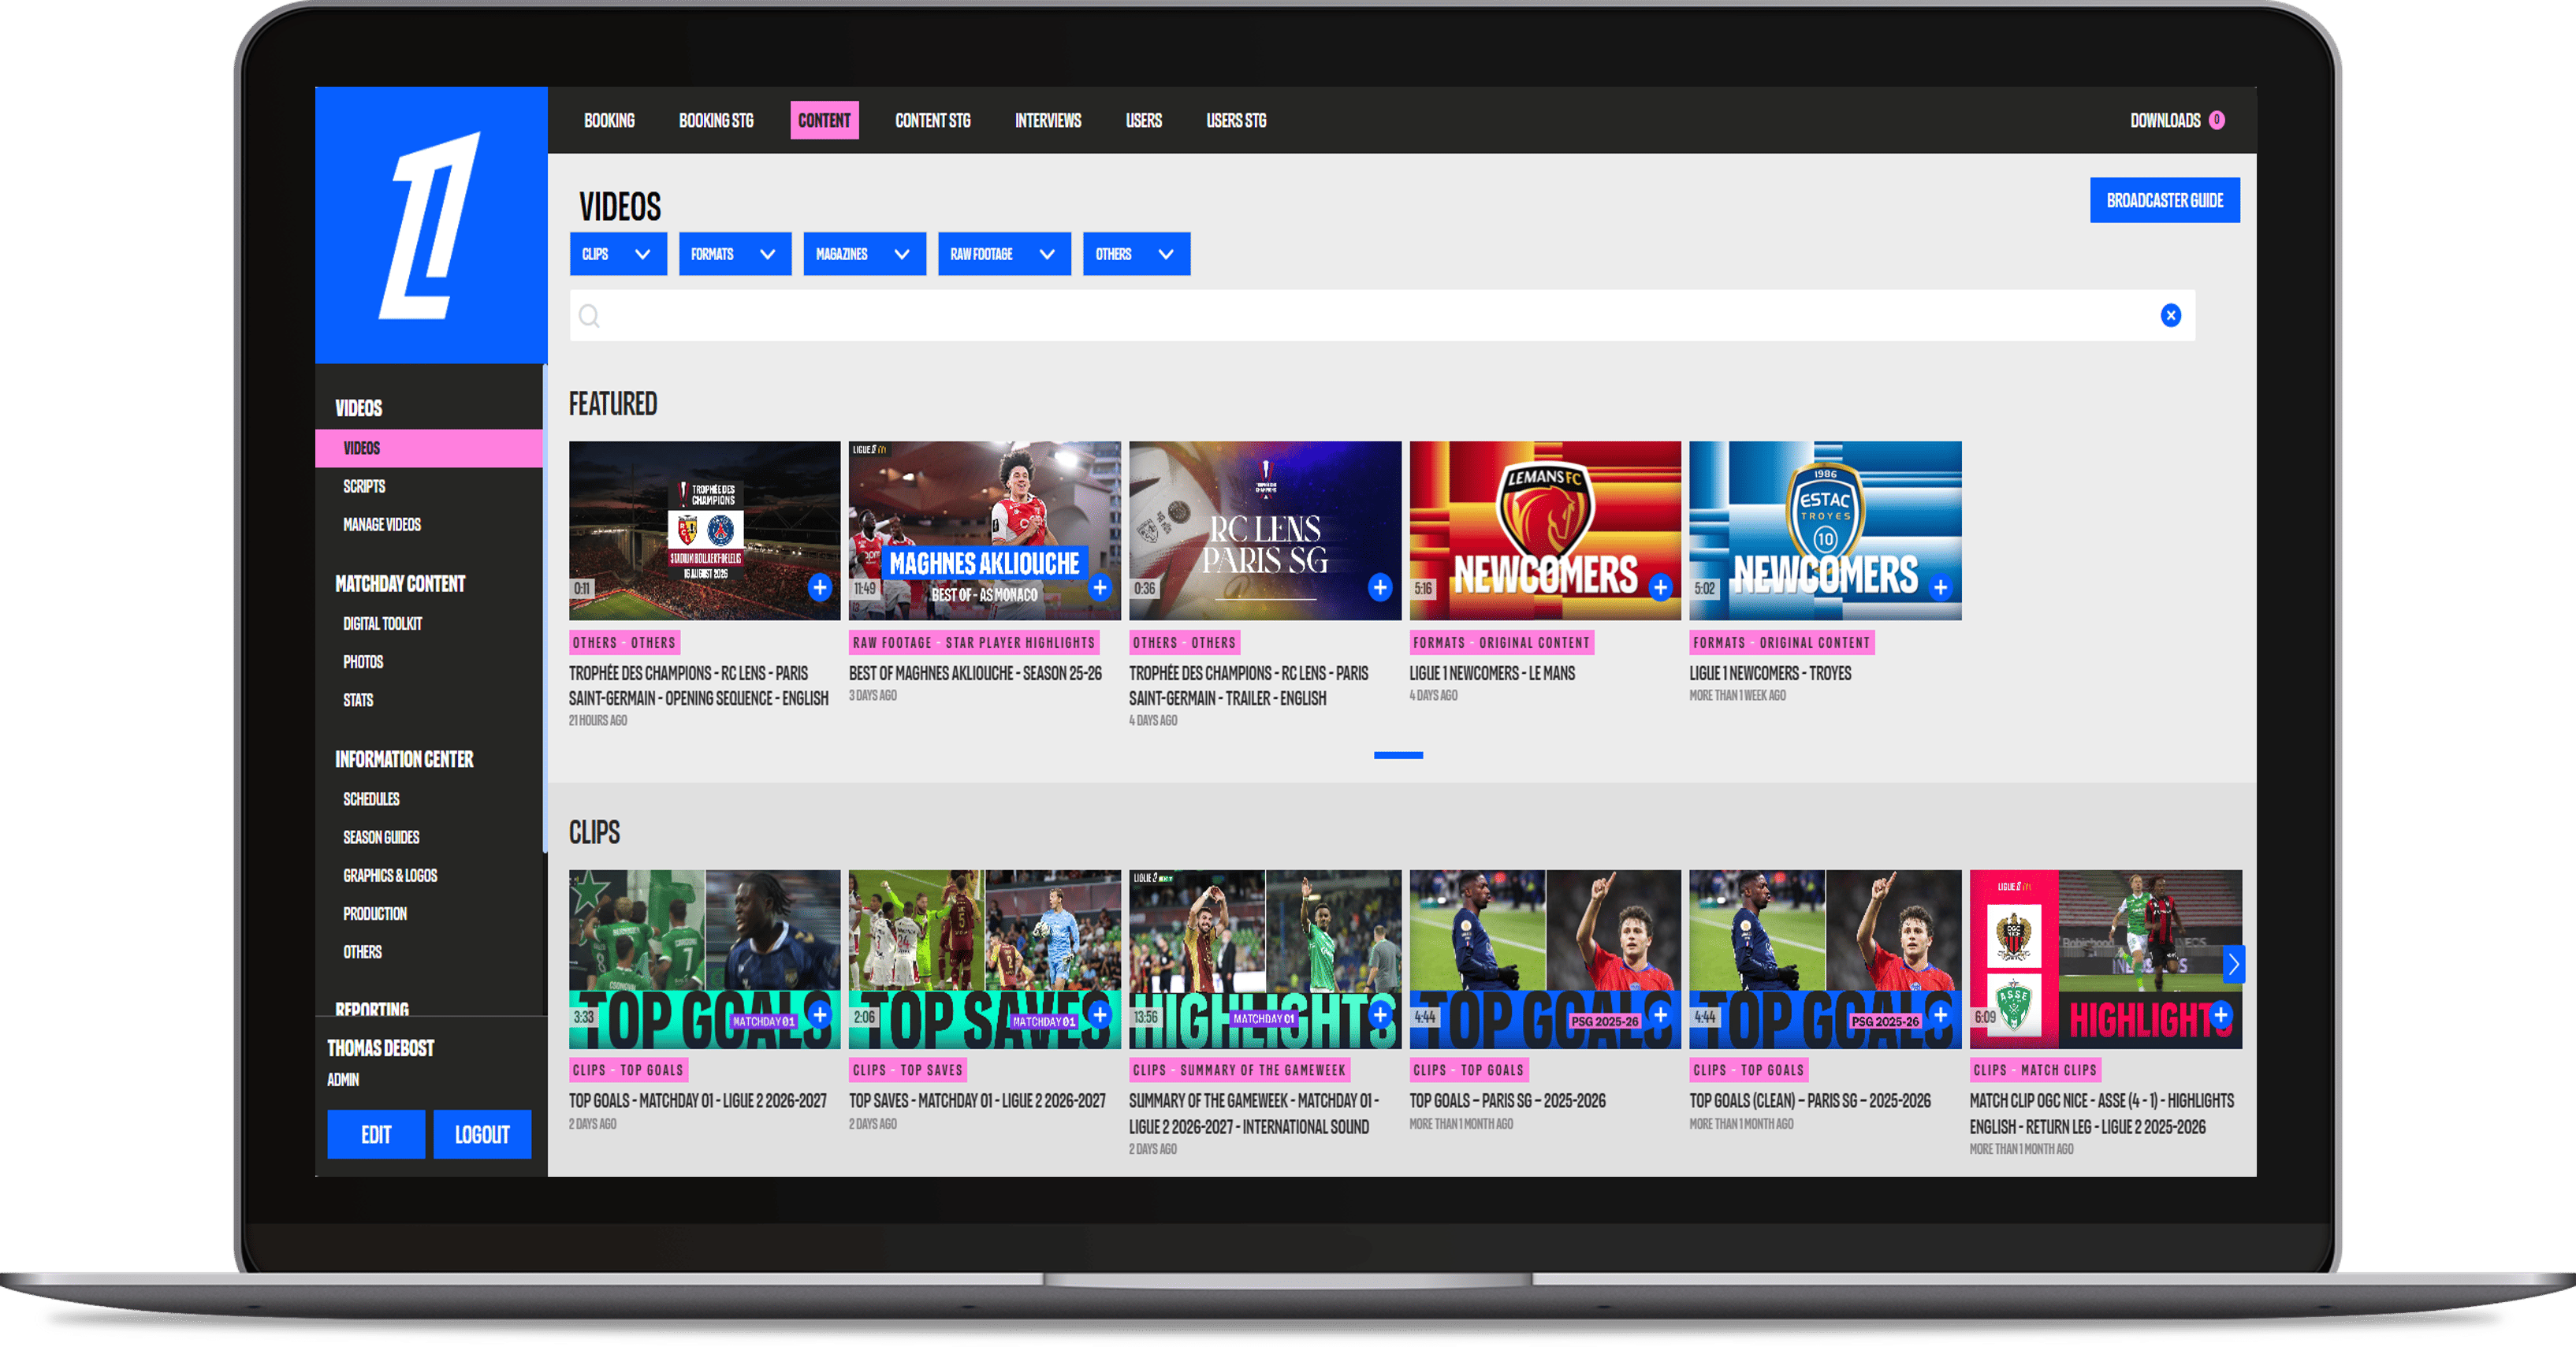This screenshot has width=2576, height=1347.
Task: Add Top Goals (Clean) Paris SG via plus icon
Action: 1940,1015
